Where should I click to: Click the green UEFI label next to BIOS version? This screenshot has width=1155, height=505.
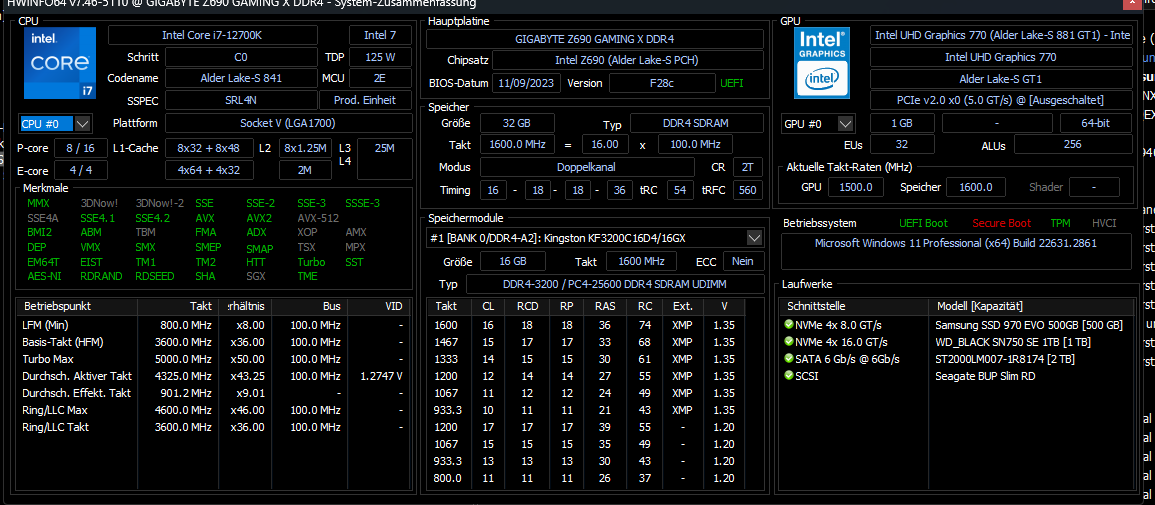pyautogui.click(x=731, y=83)
